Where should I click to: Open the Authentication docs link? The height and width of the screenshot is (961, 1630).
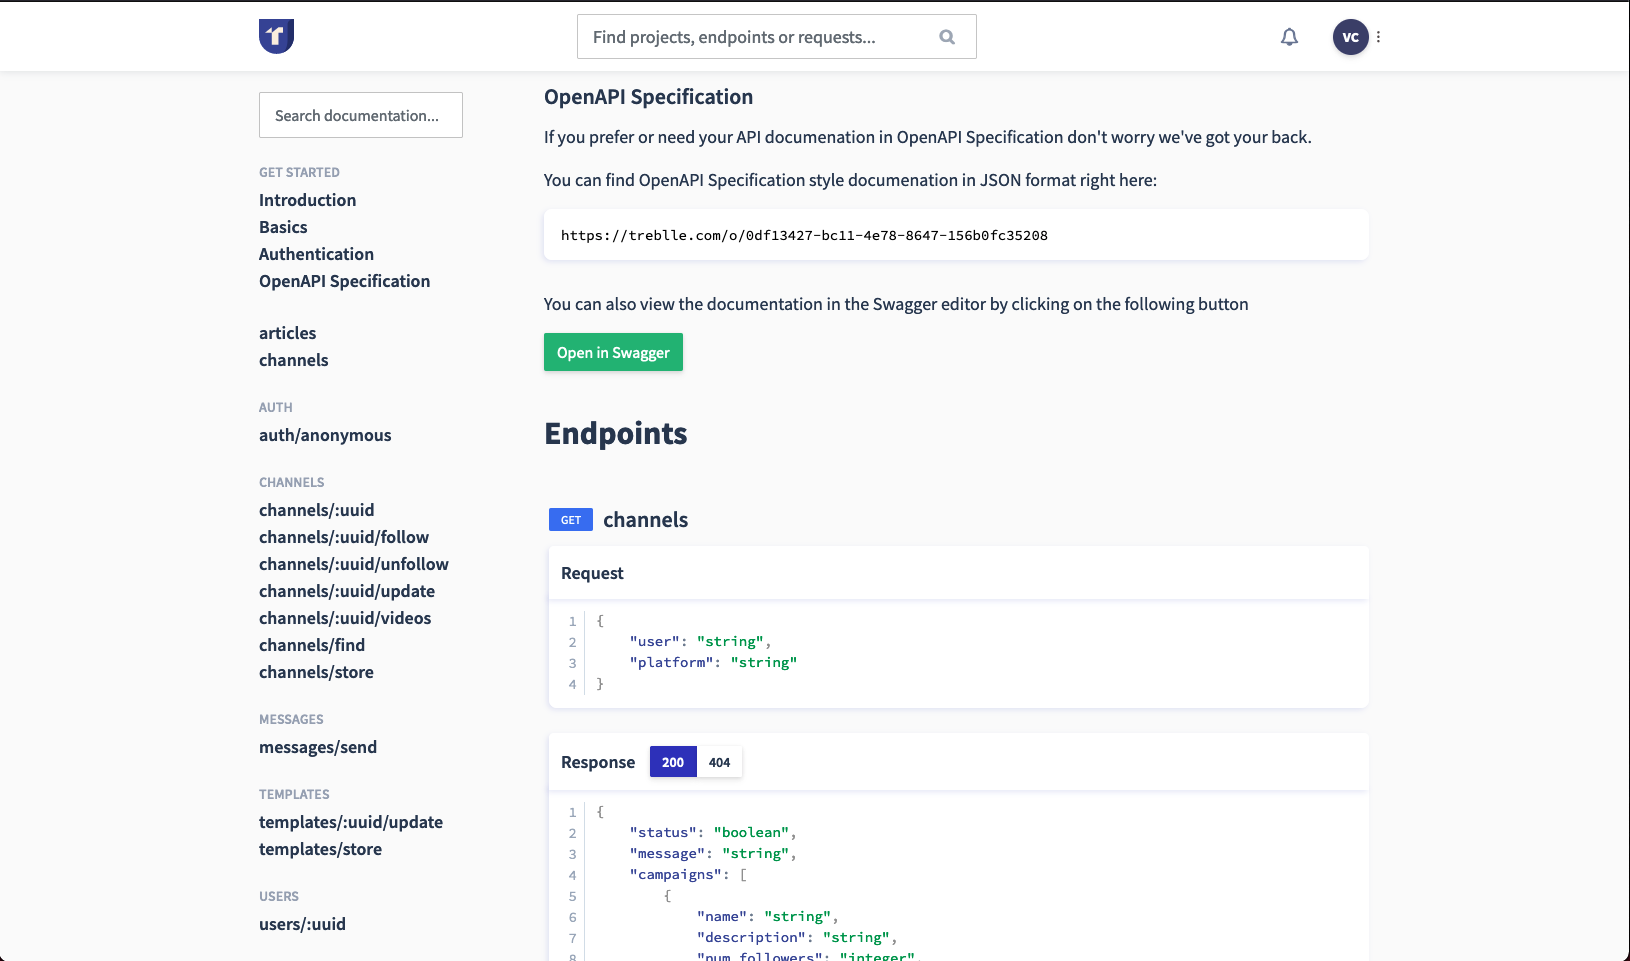316,254
